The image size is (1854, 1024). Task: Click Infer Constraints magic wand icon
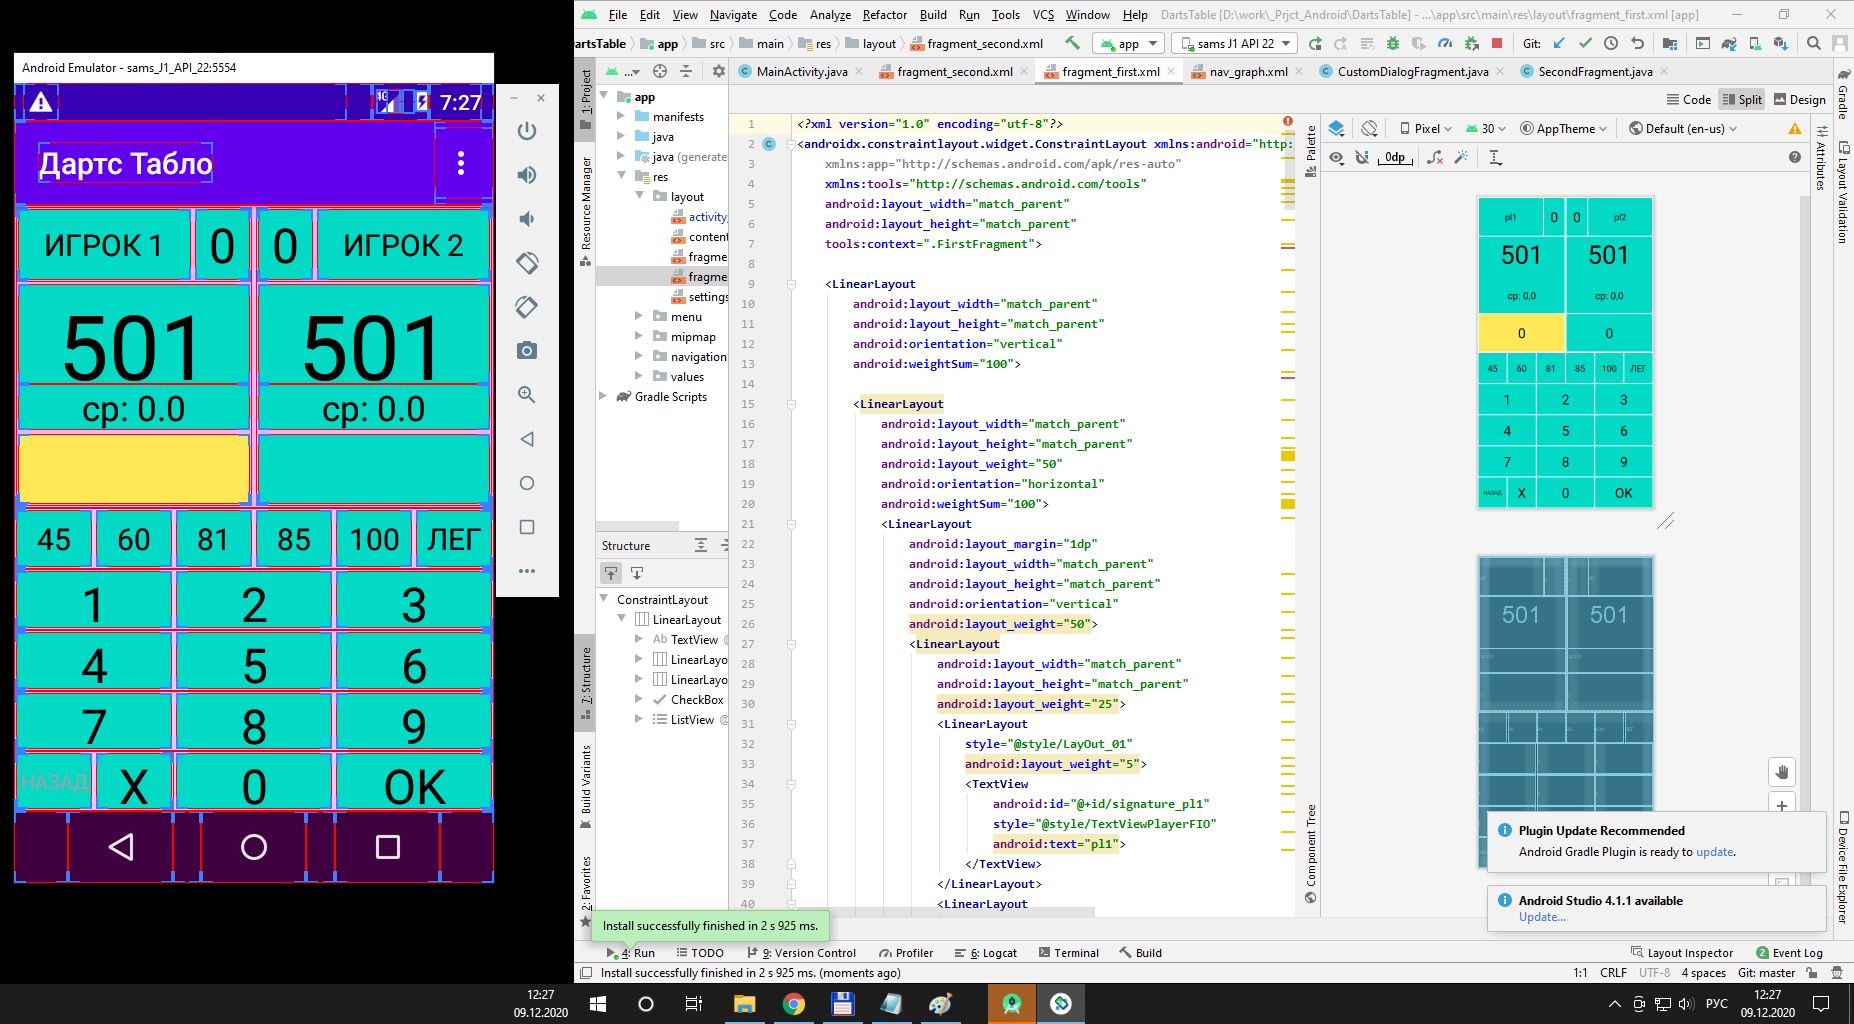coord(1461,158)
